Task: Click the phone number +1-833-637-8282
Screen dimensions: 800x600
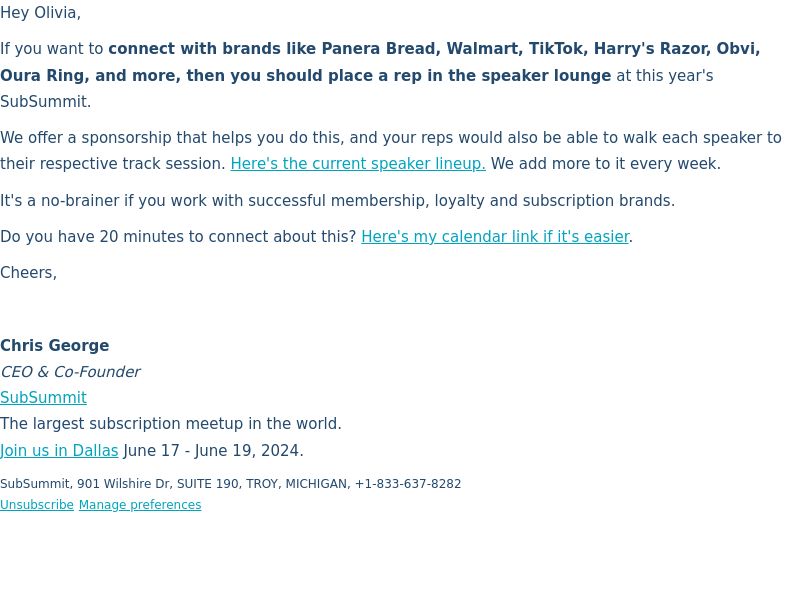Action: pyautogui.click(x=408, y=484)
